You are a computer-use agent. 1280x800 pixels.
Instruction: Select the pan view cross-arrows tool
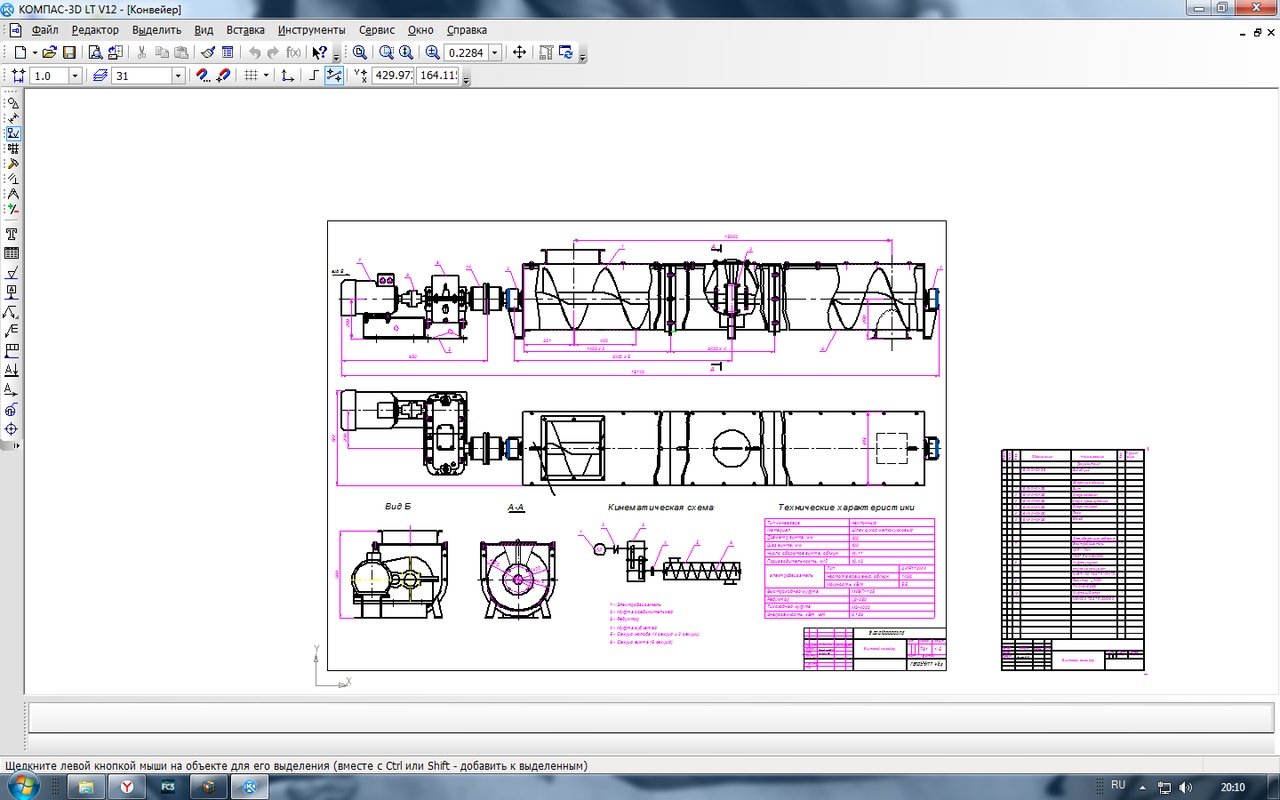point(519,52)
